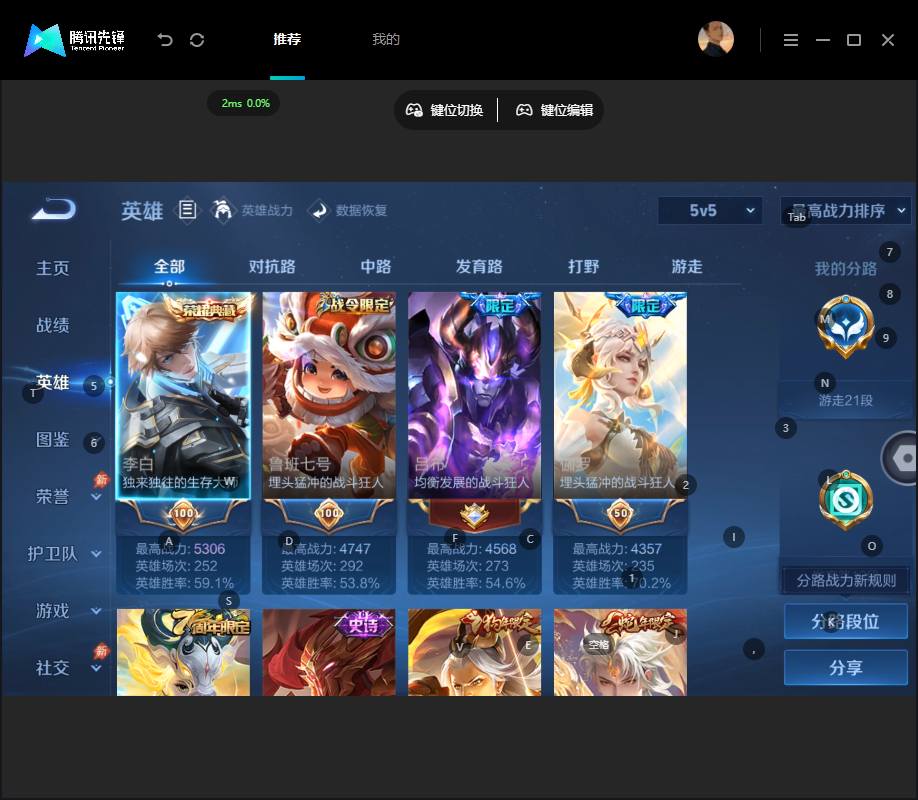Open the user avatar profile
Viewport: 918px width, 800px height.
click(715, 39)
